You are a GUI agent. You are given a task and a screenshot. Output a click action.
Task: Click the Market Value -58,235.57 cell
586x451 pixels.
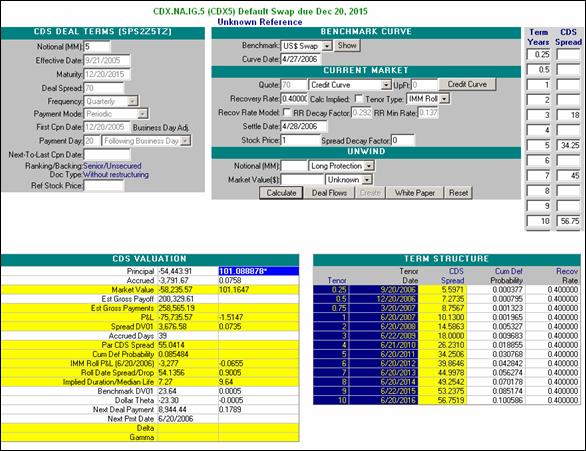[x=188, y=290]
